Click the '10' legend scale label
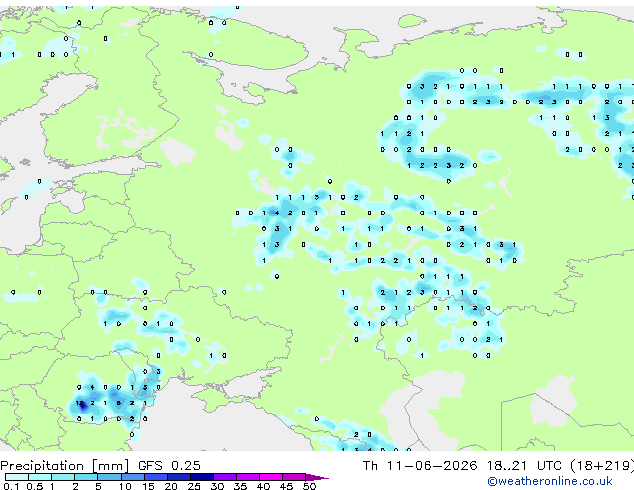The width and height of the screenshot is (634, 490). point(125,486)
